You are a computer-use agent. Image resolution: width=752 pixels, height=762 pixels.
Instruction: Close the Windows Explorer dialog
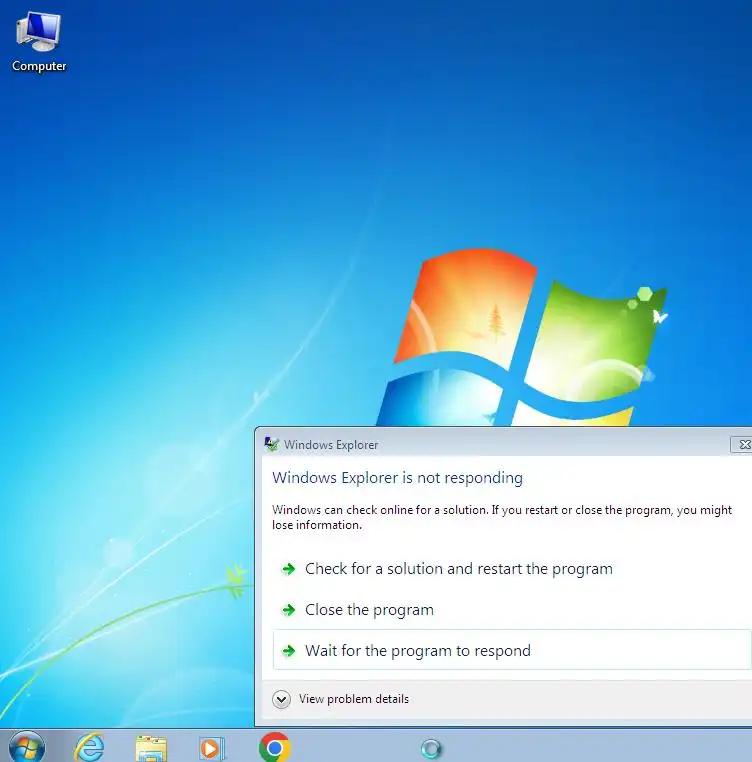[x=741, y=444]
